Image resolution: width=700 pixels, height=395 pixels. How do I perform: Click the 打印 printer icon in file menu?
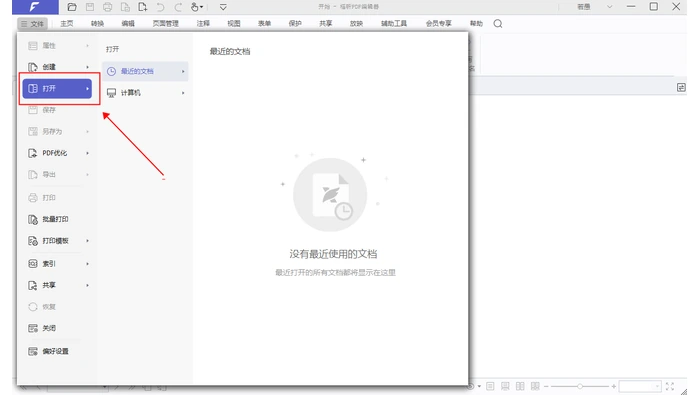33,198
